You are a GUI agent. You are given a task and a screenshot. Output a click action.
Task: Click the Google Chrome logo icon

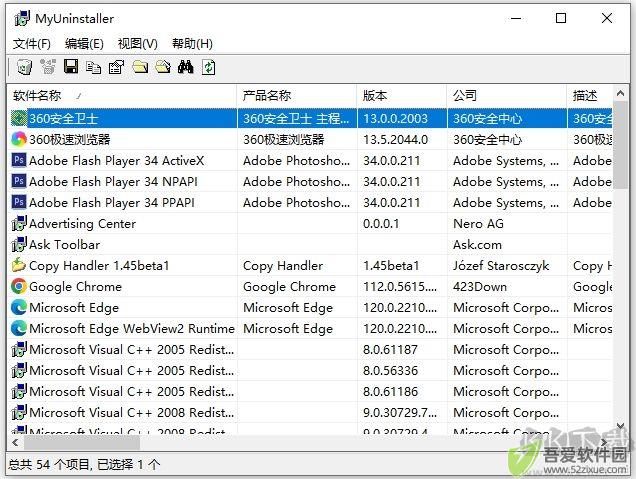tap(19, 286)
